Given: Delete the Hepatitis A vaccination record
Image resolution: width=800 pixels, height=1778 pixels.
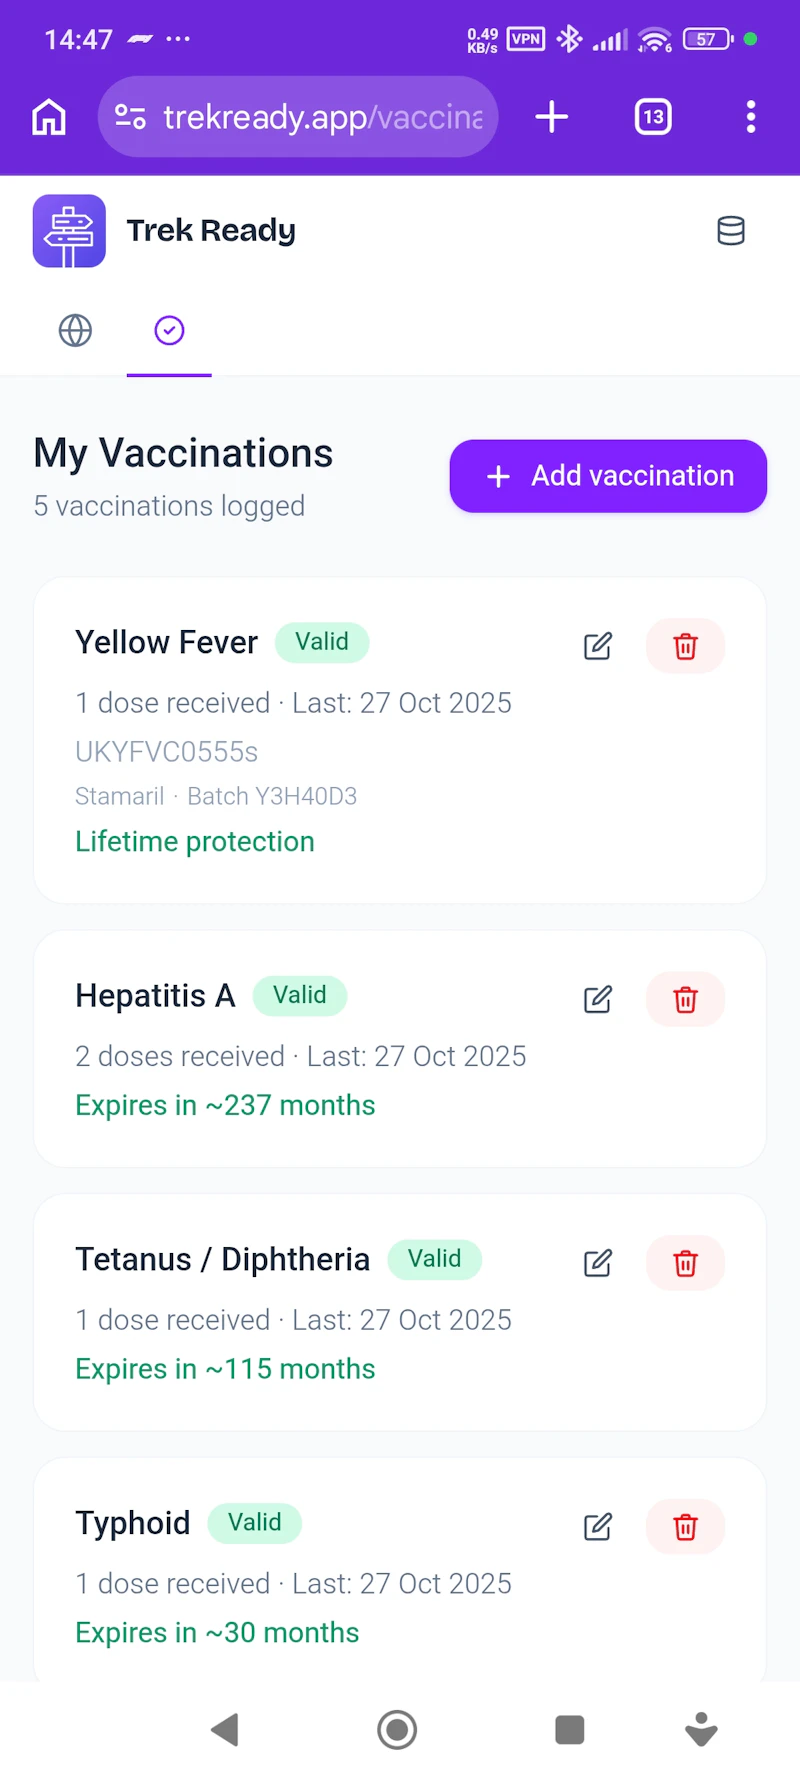Looking at the screenshot, I should 685,999.
